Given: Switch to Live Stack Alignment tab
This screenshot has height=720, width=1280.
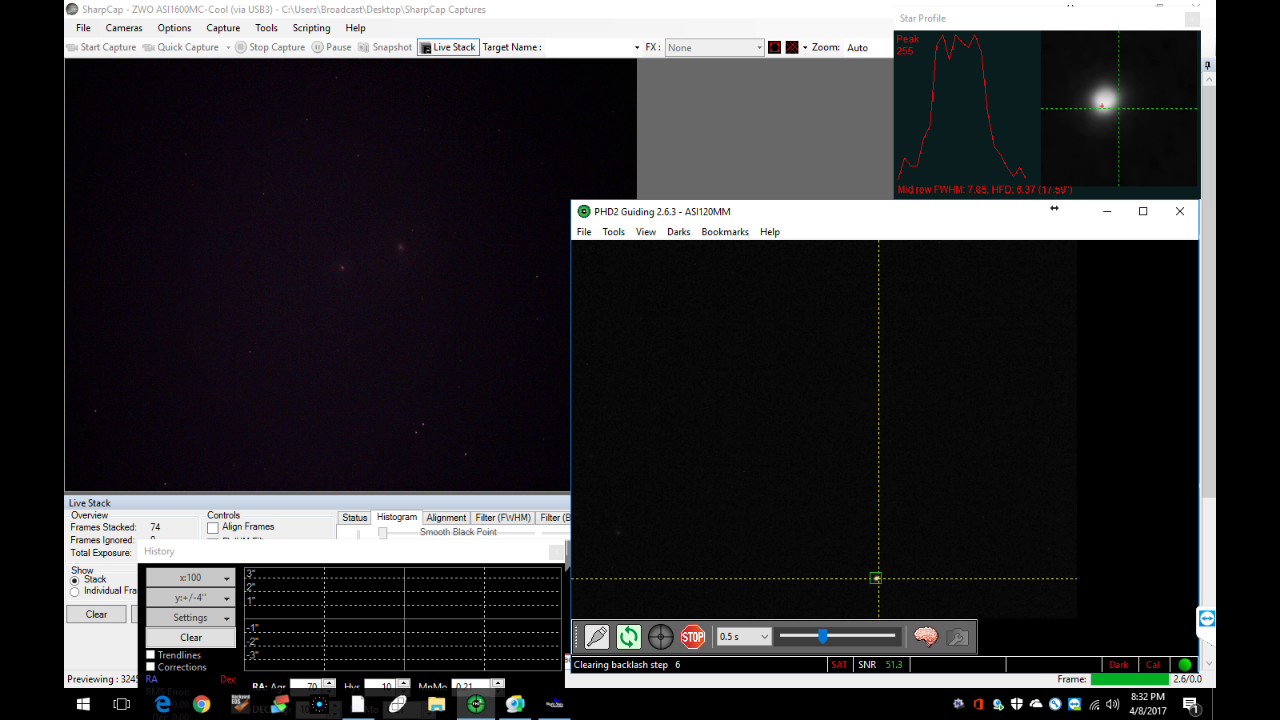Looking at the screenshot, I should tap(446, 517).
